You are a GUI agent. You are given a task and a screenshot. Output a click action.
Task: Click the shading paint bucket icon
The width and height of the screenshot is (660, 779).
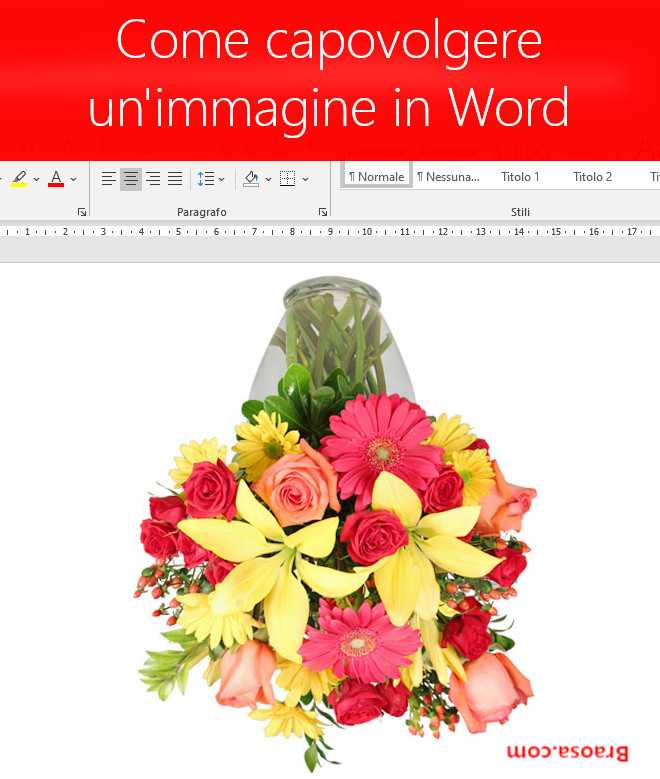251,179
